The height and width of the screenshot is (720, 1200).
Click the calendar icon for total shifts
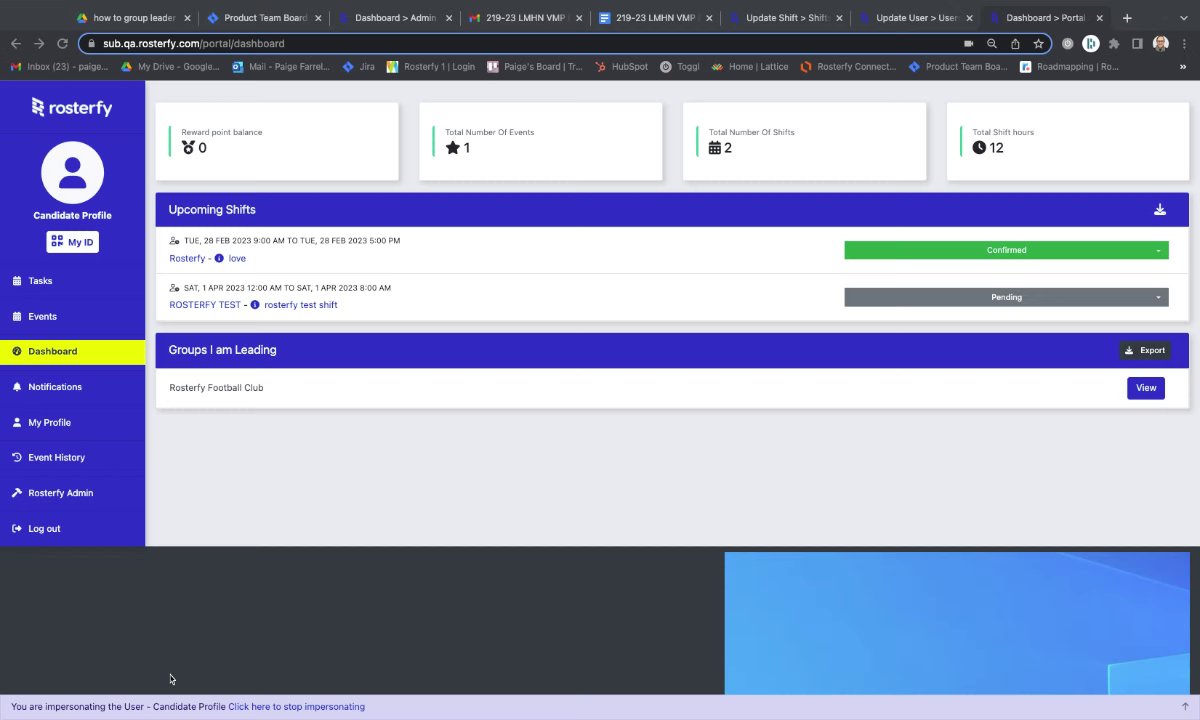(x=715, y=148)
